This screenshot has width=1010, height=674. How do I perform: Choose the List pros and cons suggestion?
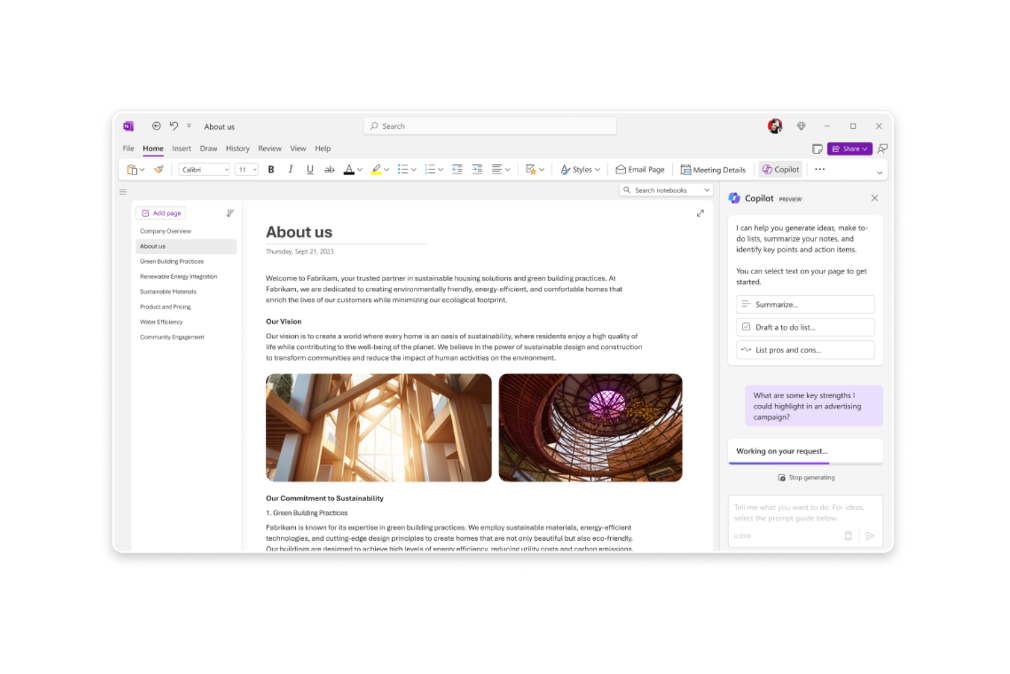[x=805, y=350]
